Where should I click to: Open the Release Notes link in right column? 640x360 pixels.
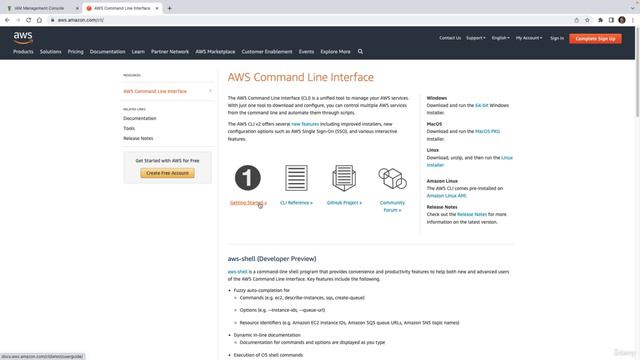pyautogui.click(x=472, y=214)
